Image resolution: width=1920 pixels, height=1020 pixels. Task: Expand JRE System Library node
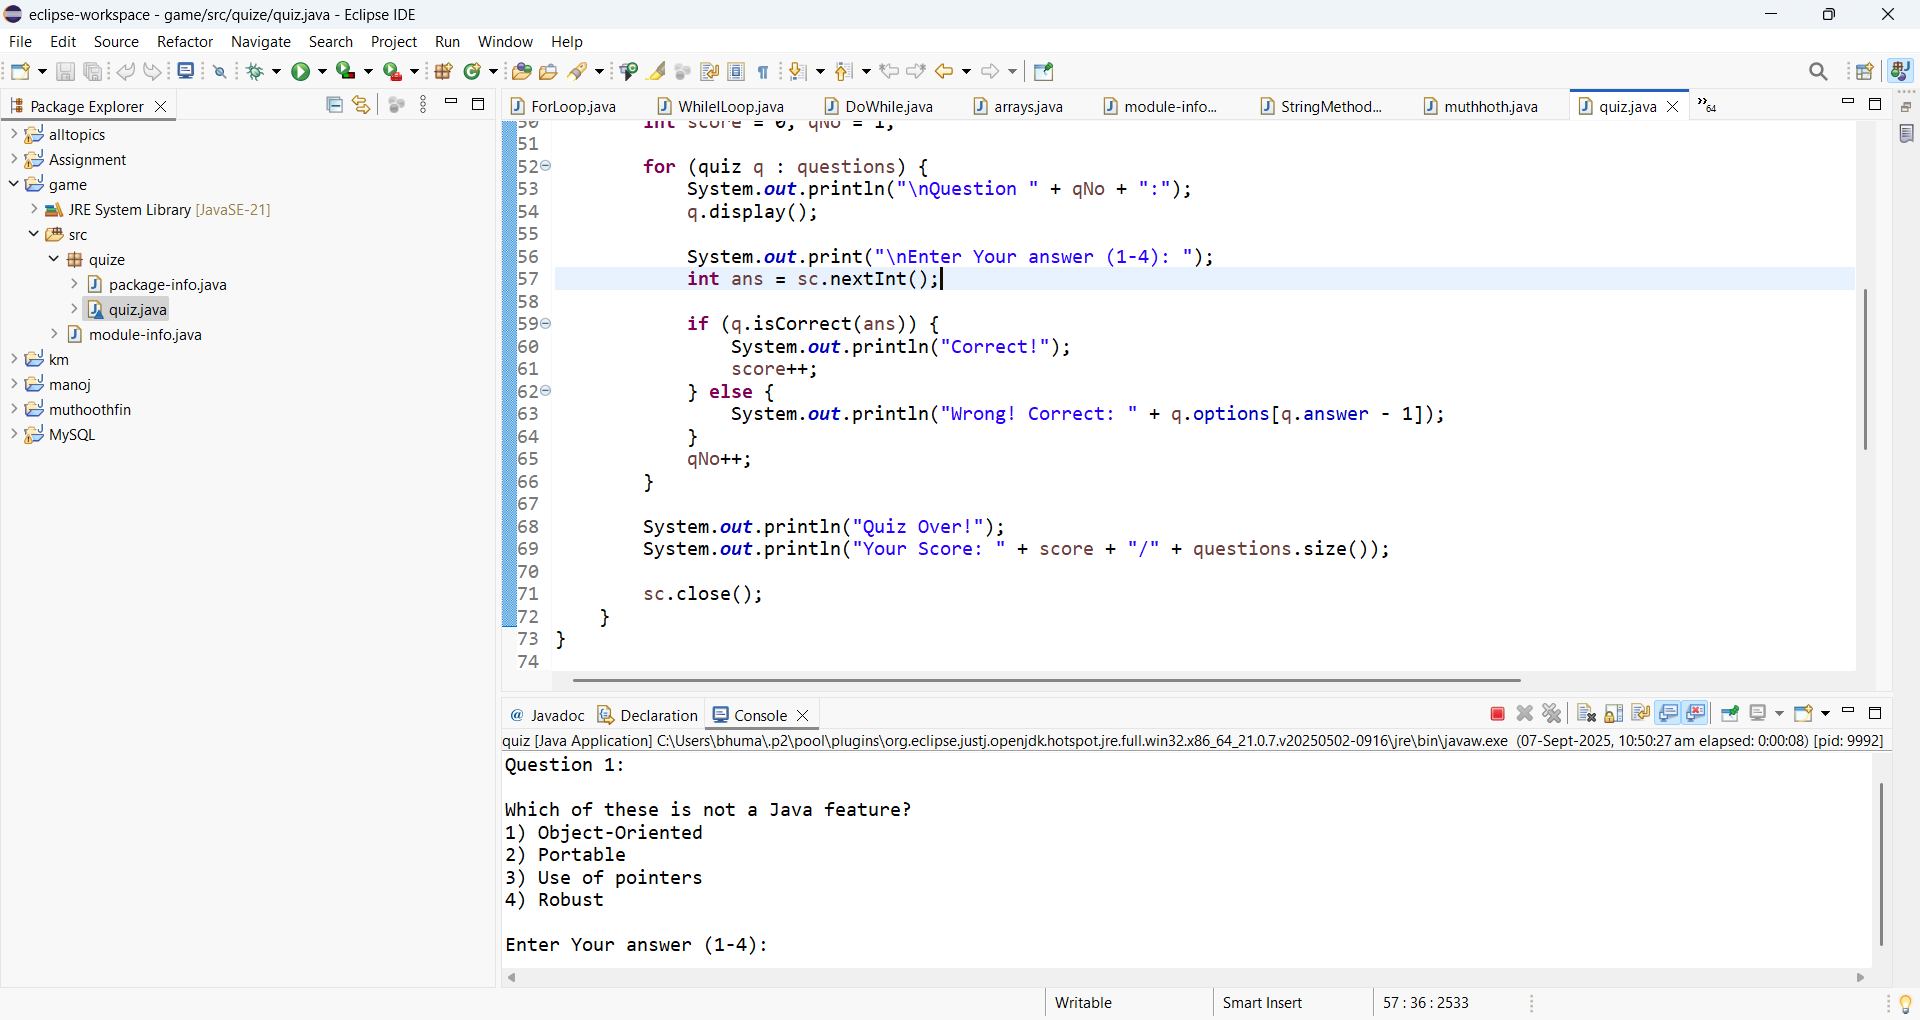pyautogui.click(x=33, y=209)
